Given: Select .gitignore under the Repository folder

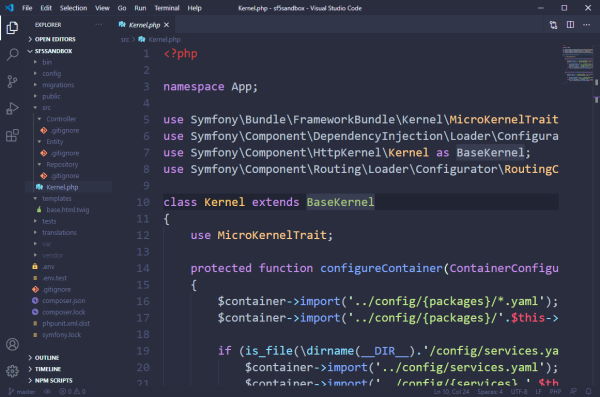Looking at the screenshot, I should tap(65, 176).
